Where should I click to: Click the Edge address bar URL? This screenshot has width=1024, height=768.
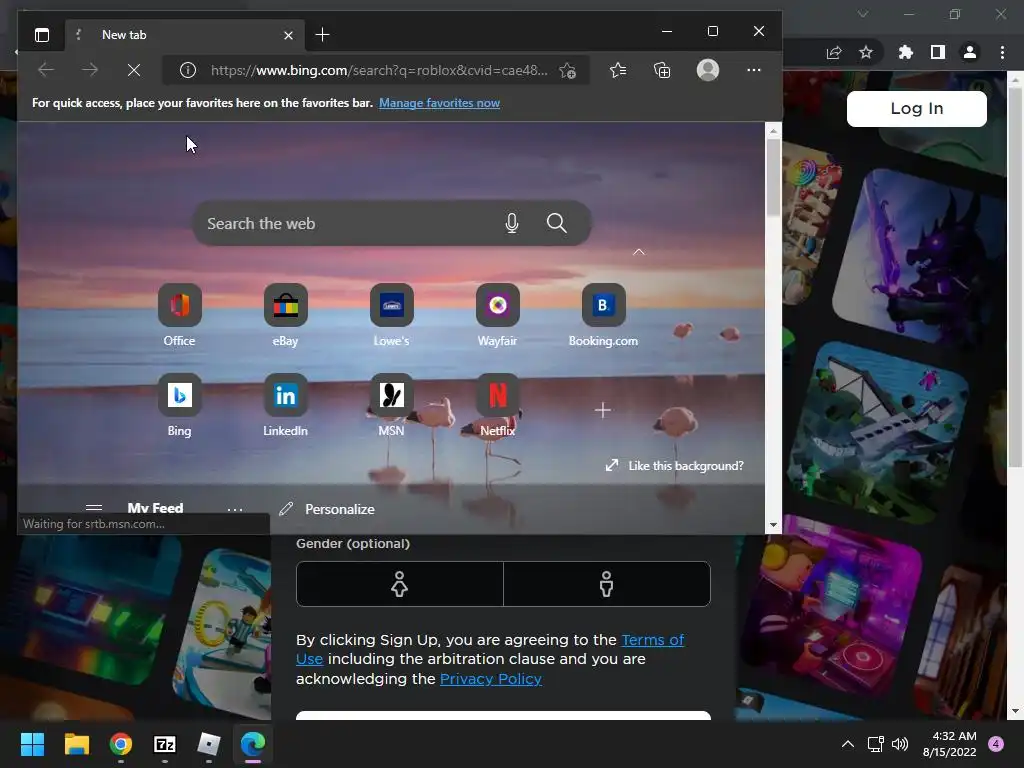[379, 70]
